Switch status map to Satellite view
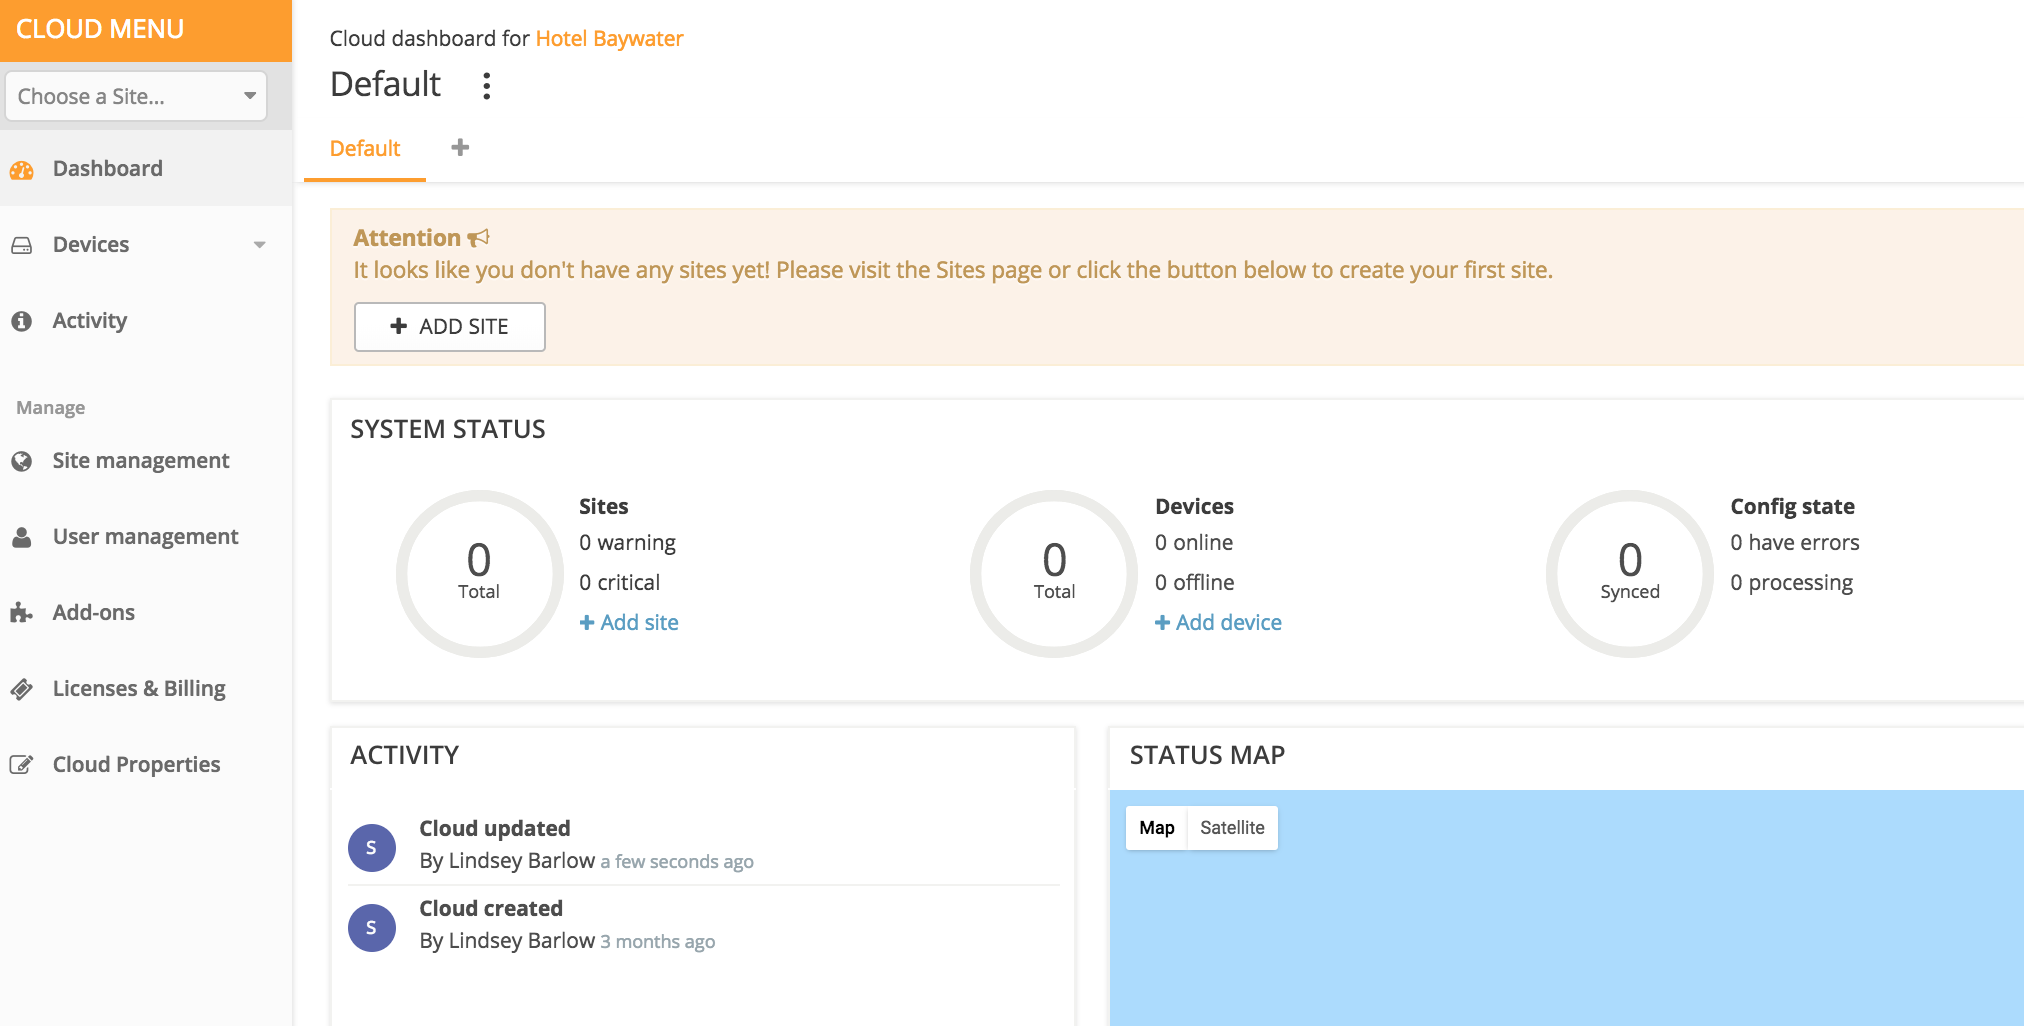The image size is (2028, 1032). coord(1232,828)
